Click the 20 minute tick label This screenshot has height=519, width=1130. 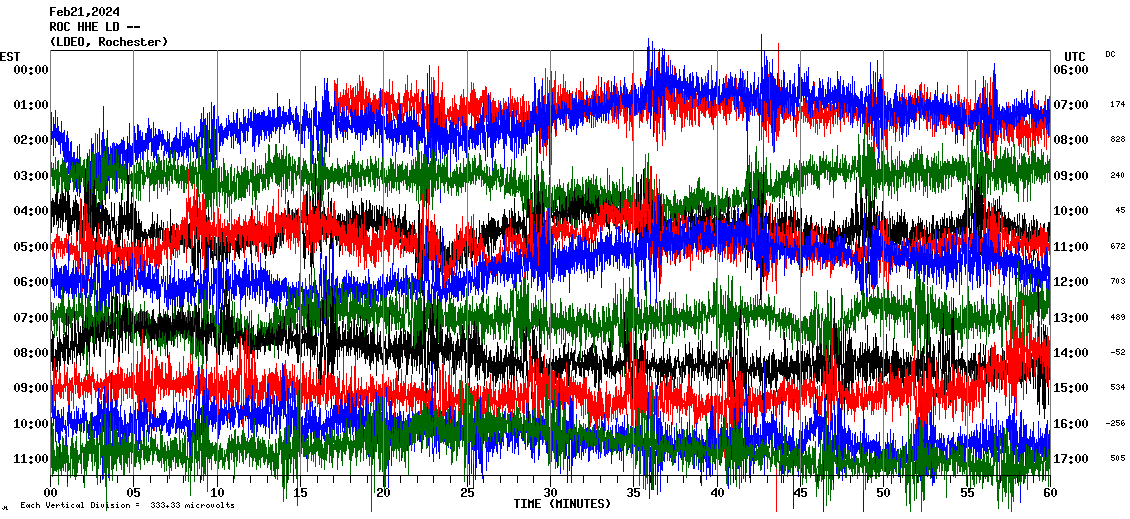[x=384, y=493]
